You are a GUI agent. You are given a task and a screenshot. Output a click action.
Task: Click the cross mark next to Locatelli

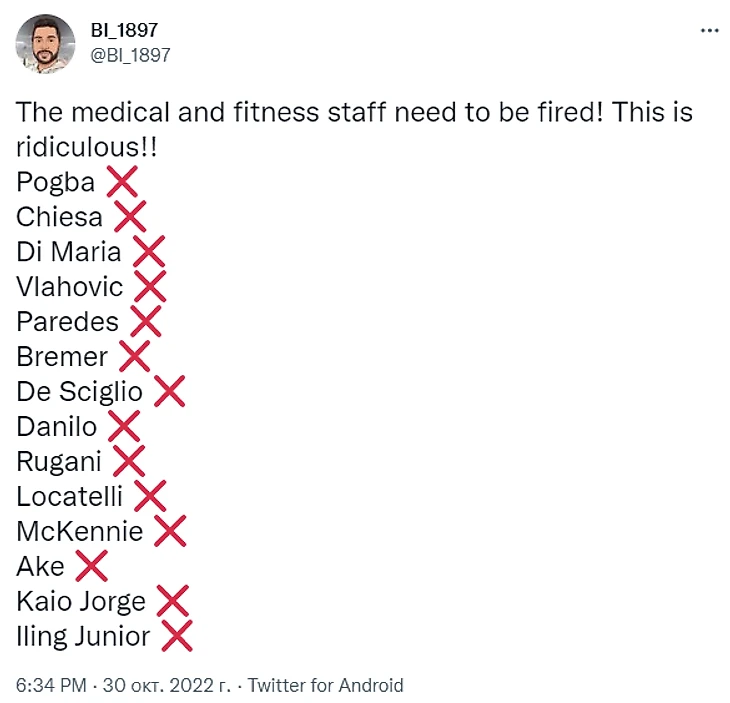tap(150, 497)
